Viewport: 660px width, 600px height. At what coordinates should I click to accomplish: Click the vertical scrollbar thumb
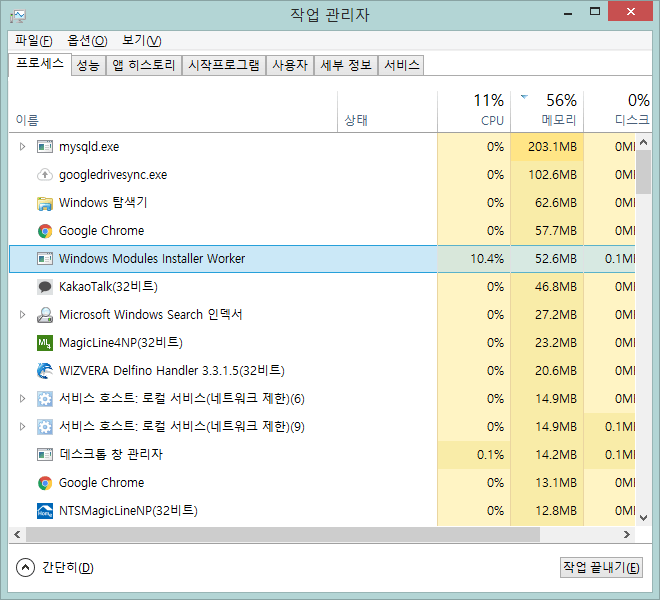pos(643,172)
